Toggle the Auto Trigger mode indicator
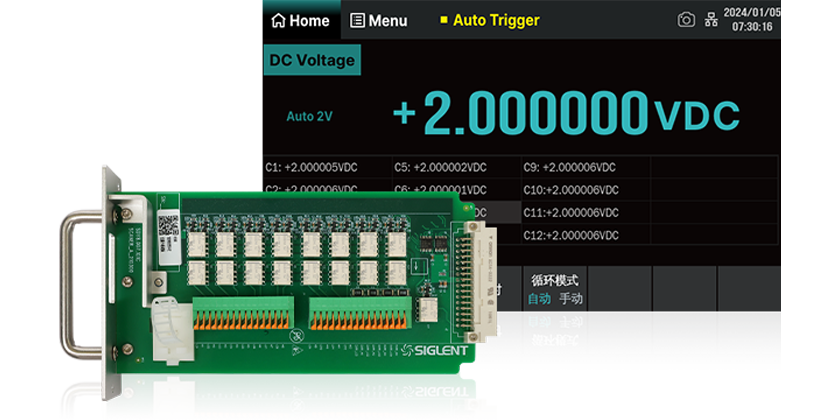The width and height of the screenshot is (840, 420). point(490,20)
